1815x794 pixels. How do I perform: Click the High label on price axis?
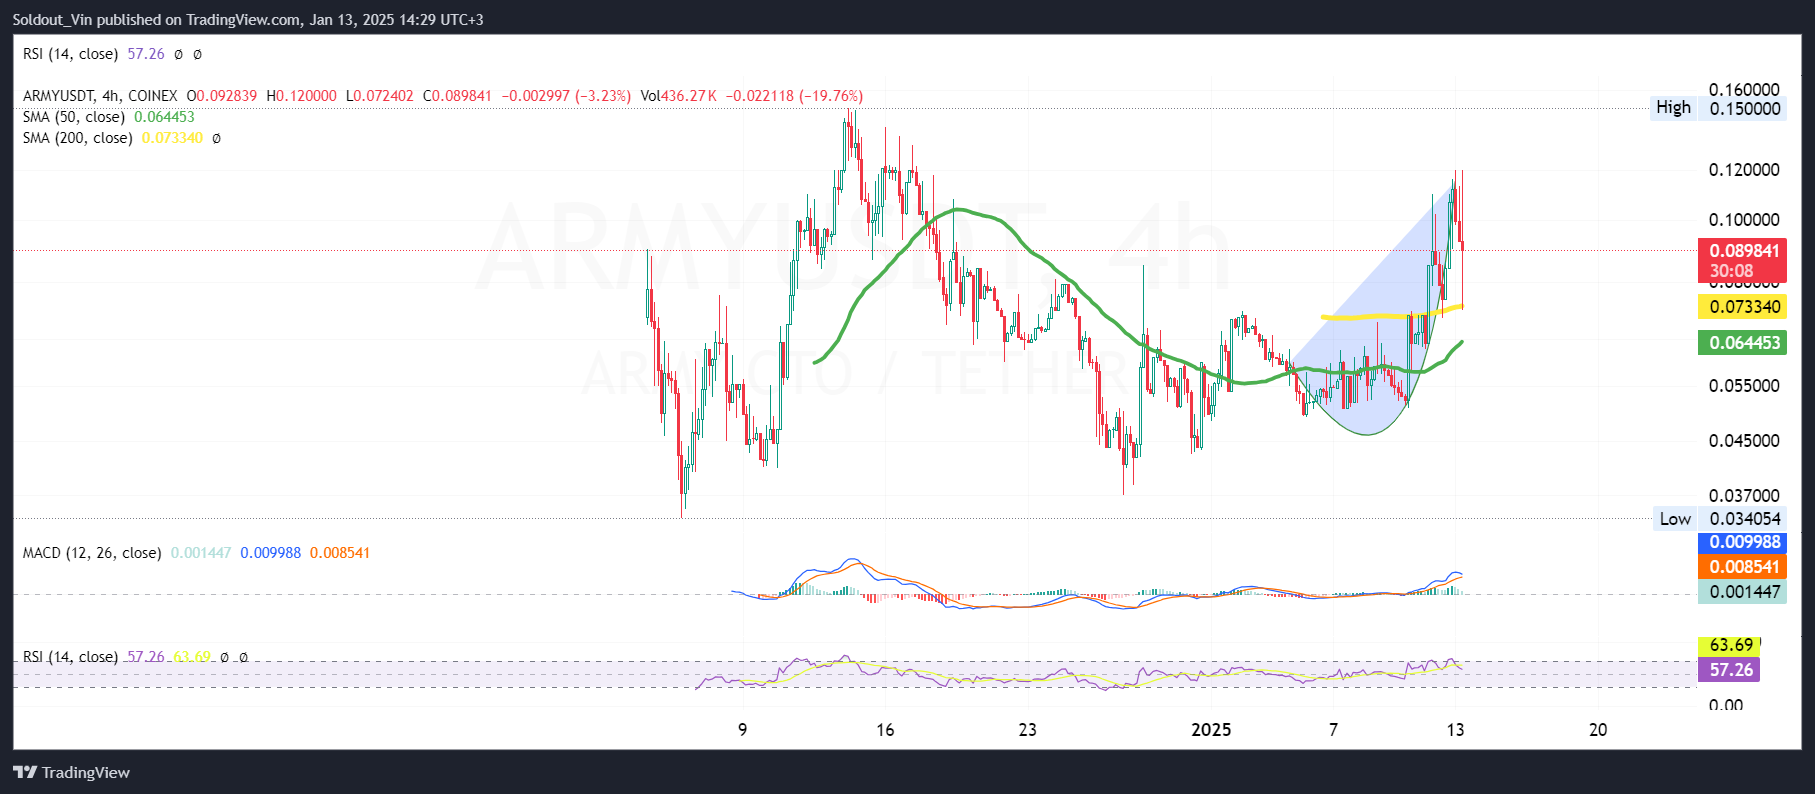(1673, 108)
